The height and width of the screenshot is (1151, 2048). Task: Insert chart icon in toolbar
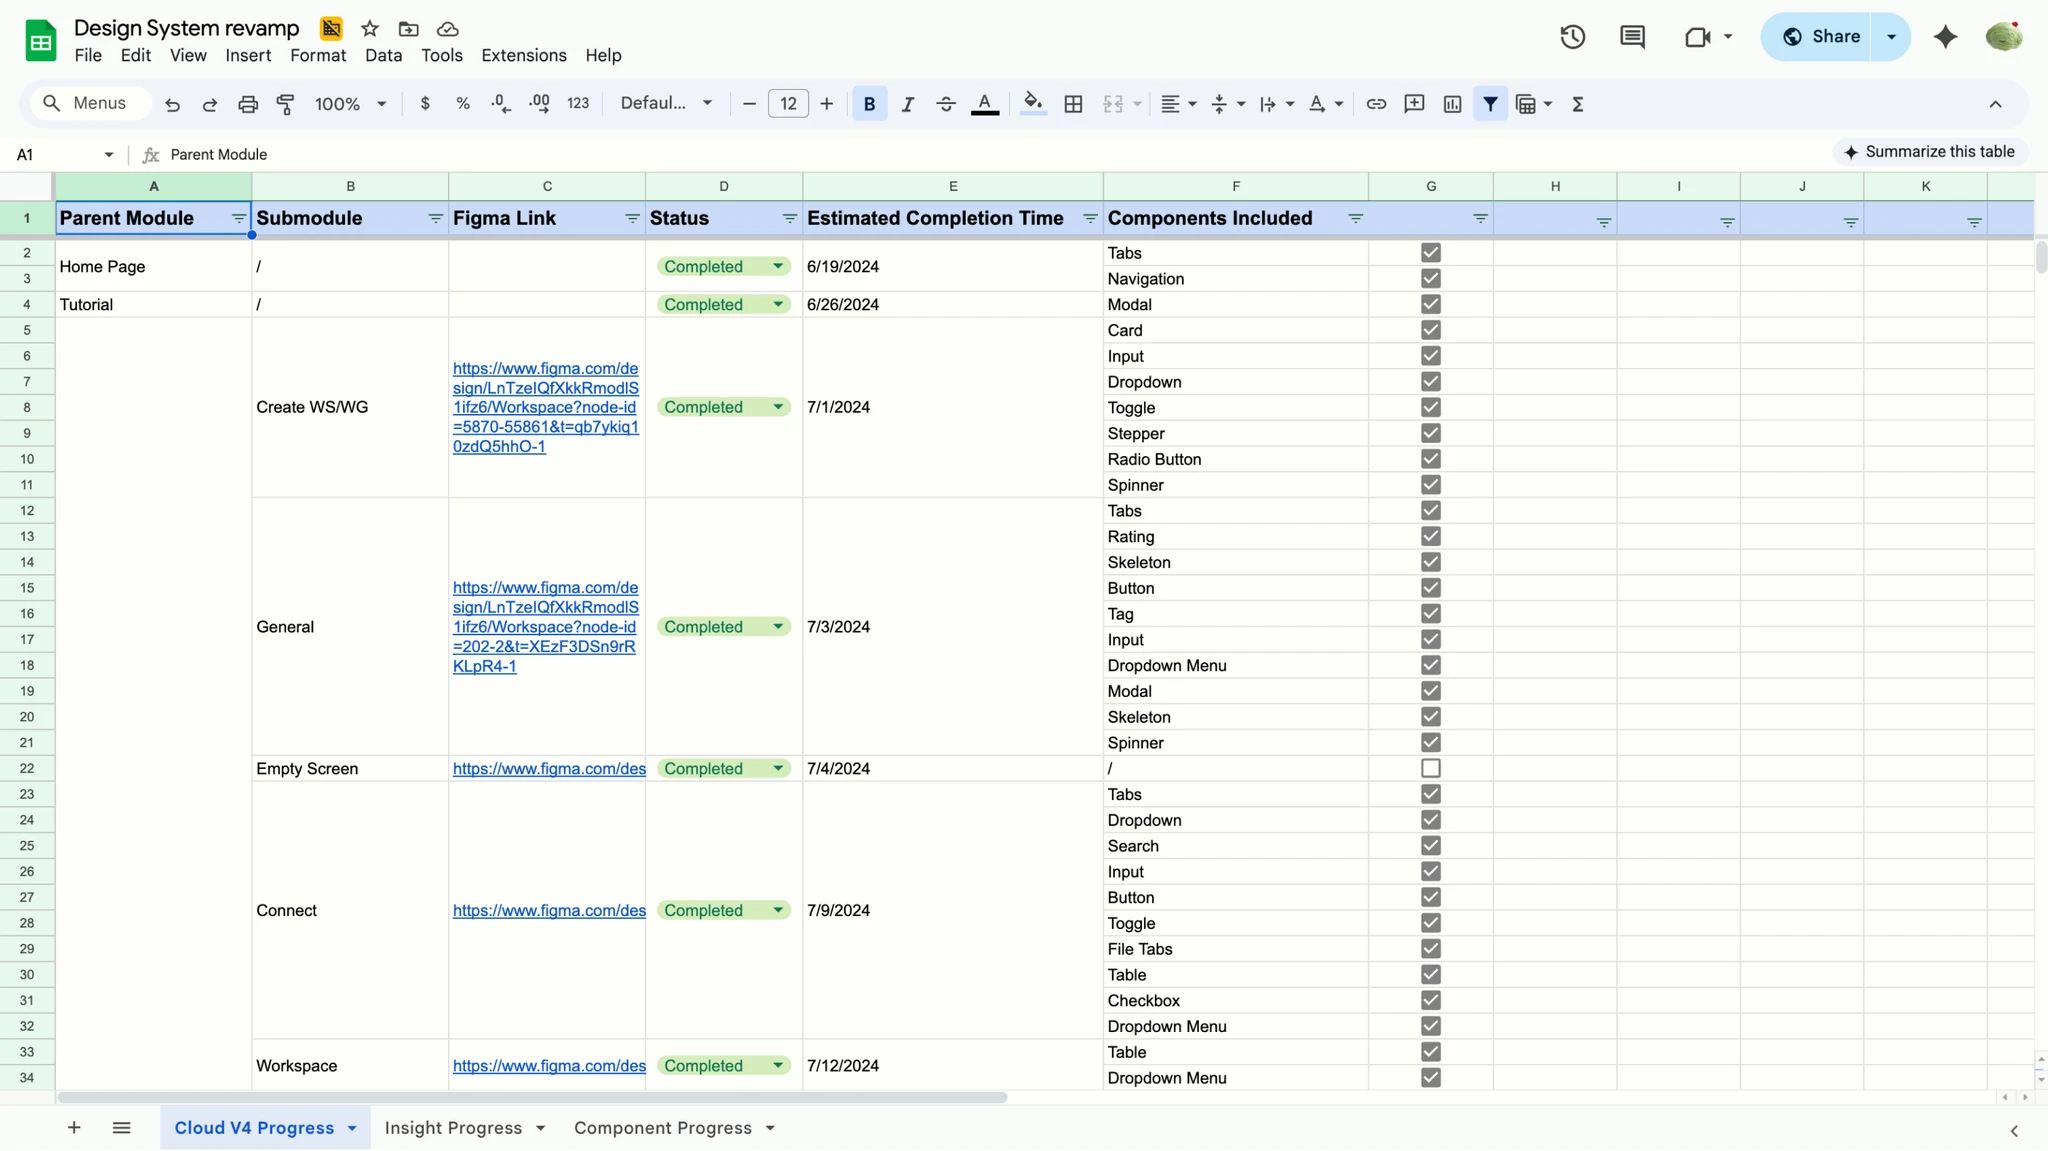pyautogui.click(x=1452, y=104)
